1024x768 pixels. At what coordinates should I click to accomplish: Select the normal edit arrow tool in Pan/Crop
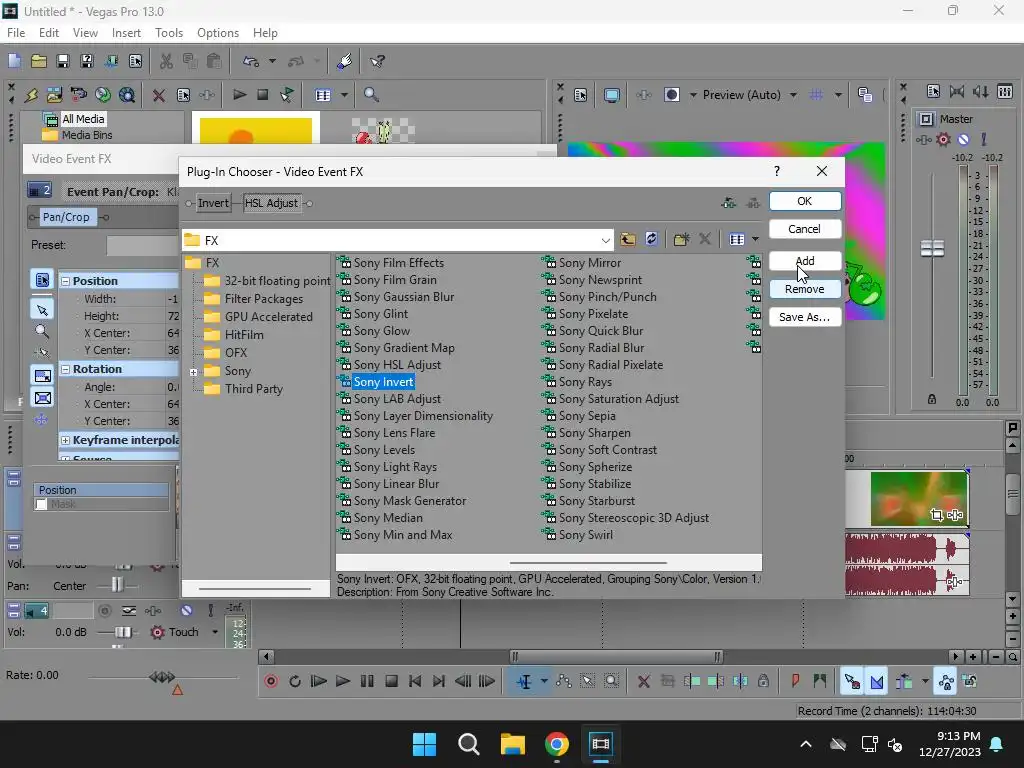[x=42, y=310]
